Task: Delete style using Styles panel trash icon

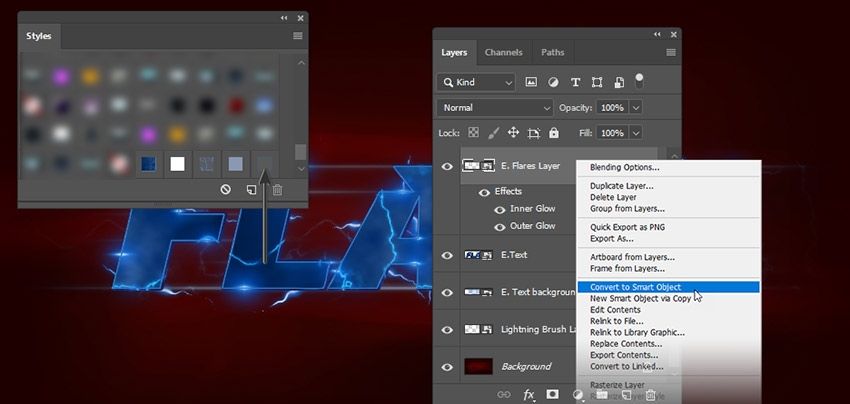Action: (x=277, y=190)
